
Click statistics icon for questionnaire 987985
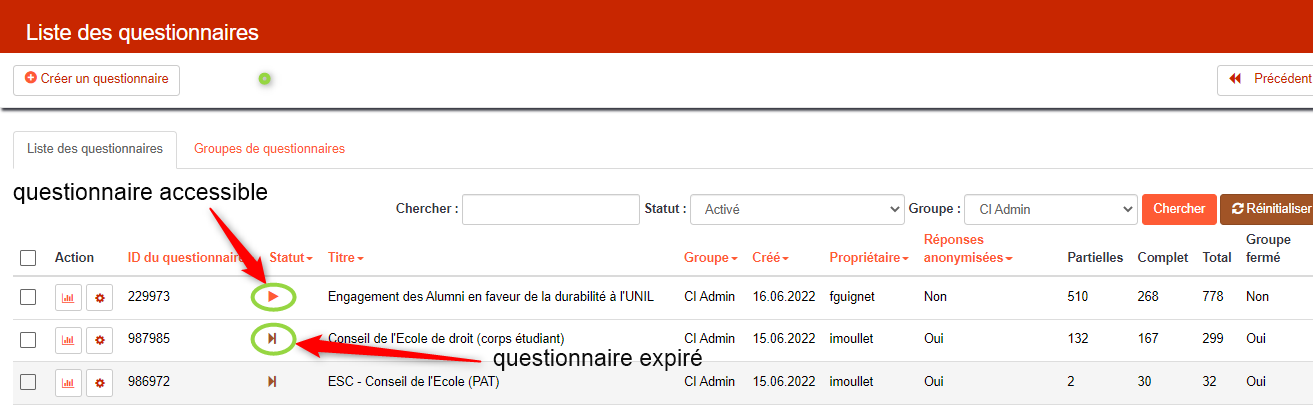pos(68,340)
